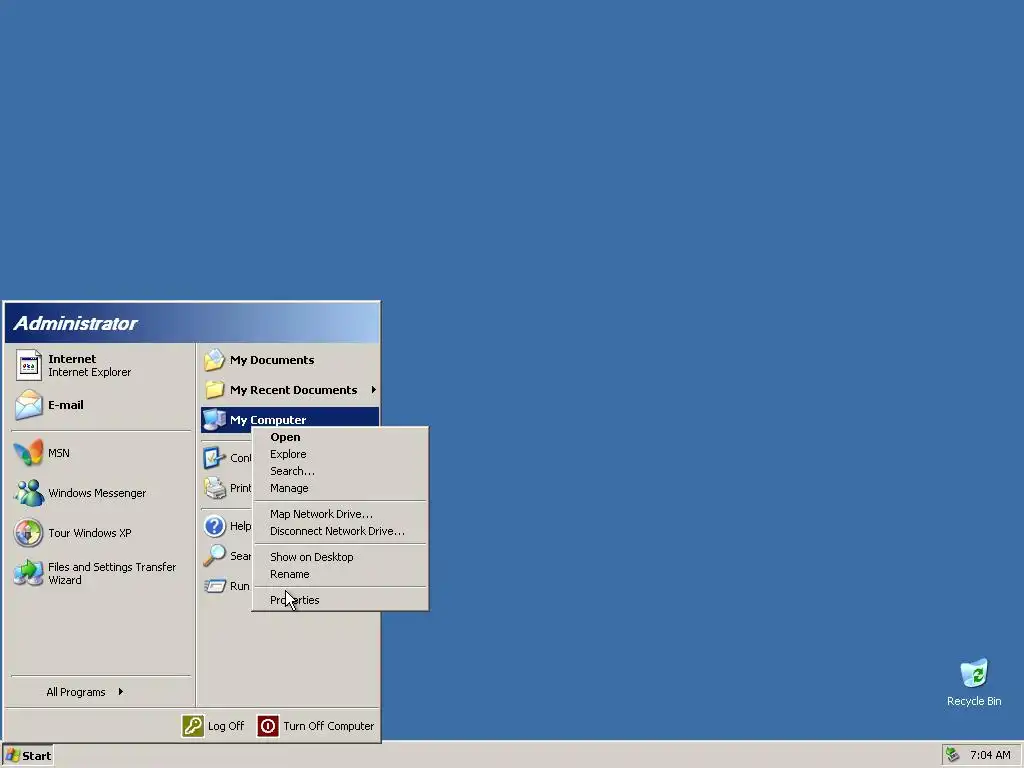Click the system tray network icon

pos(953,755)
